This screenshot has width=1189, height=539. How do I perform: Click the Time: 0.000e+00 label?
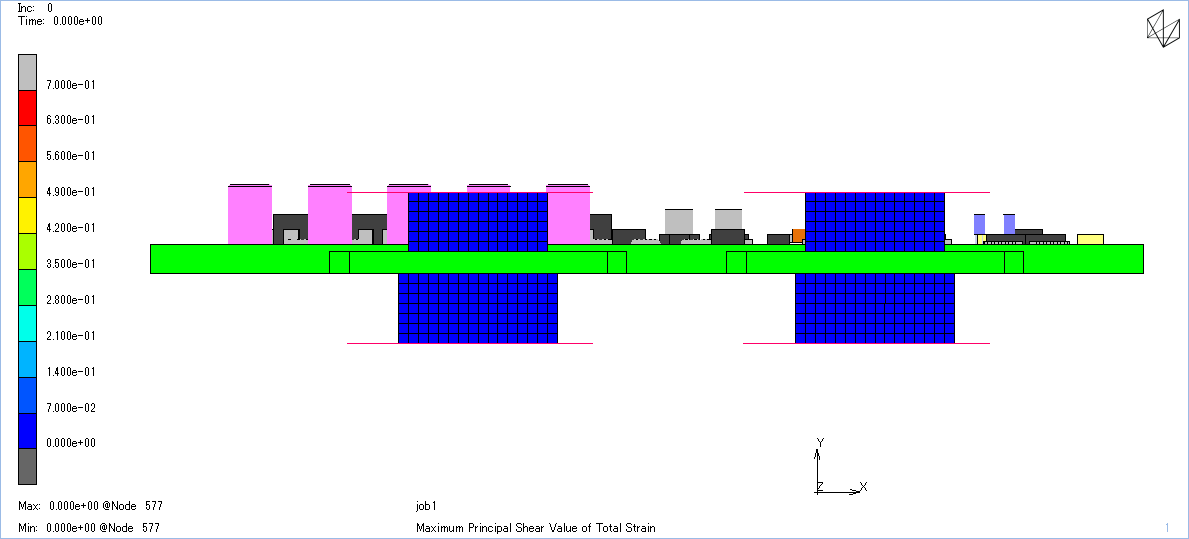pos(60,21)
